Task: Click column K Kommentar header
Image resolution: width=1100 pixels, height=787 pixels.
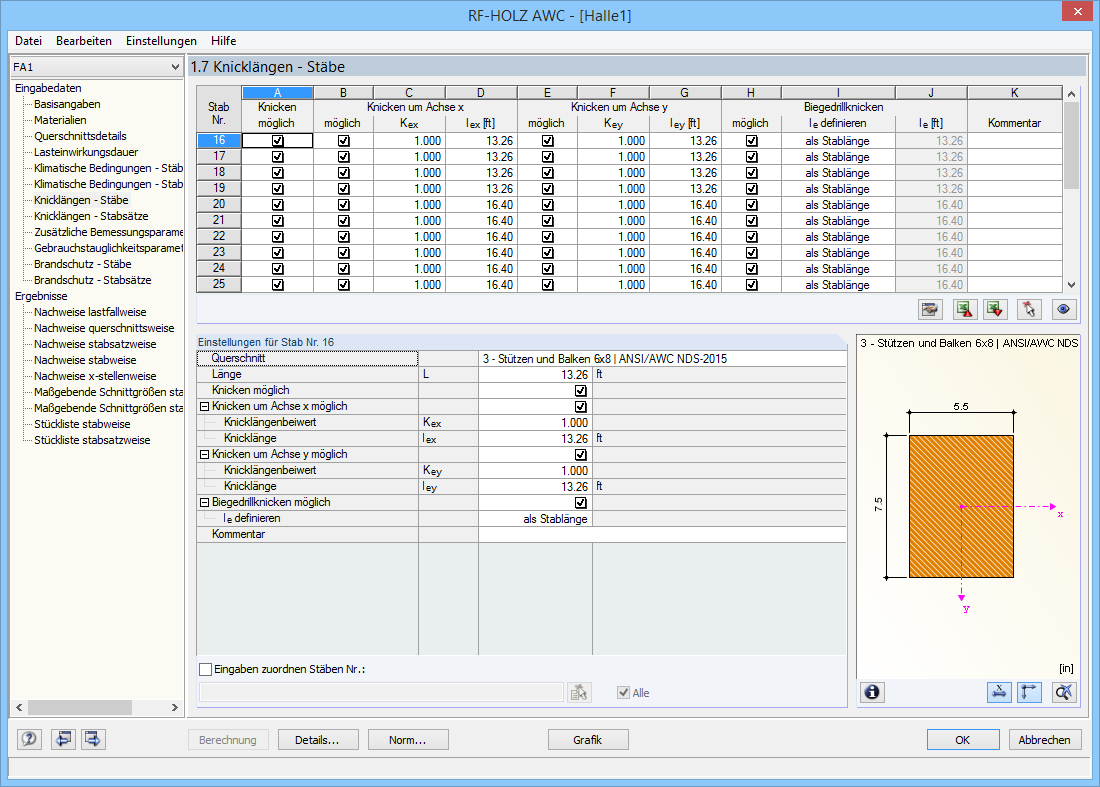Action: [1014, 93]
